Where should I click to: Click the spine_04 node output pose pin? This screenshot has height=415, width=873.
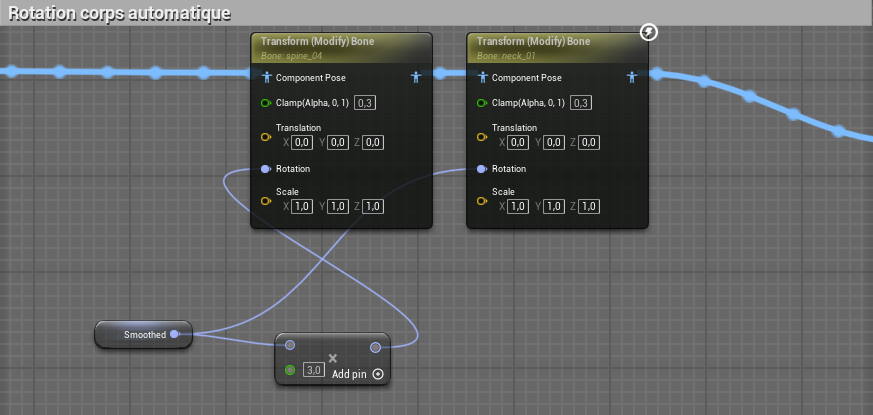coord(416,77)
